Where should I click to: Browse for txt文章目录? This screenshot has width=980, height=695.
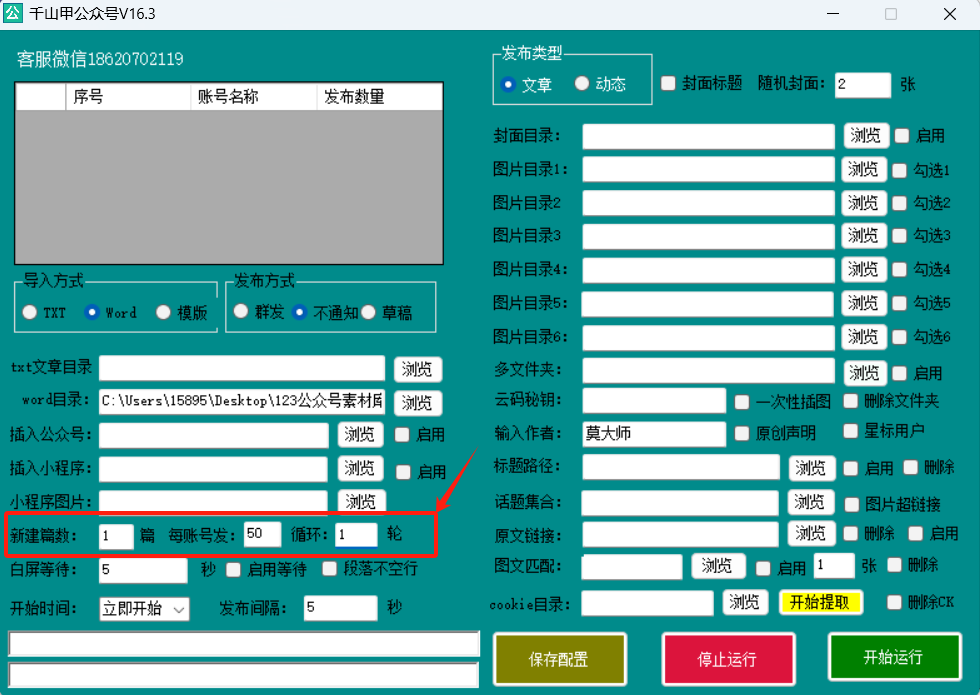pos(418,369)
